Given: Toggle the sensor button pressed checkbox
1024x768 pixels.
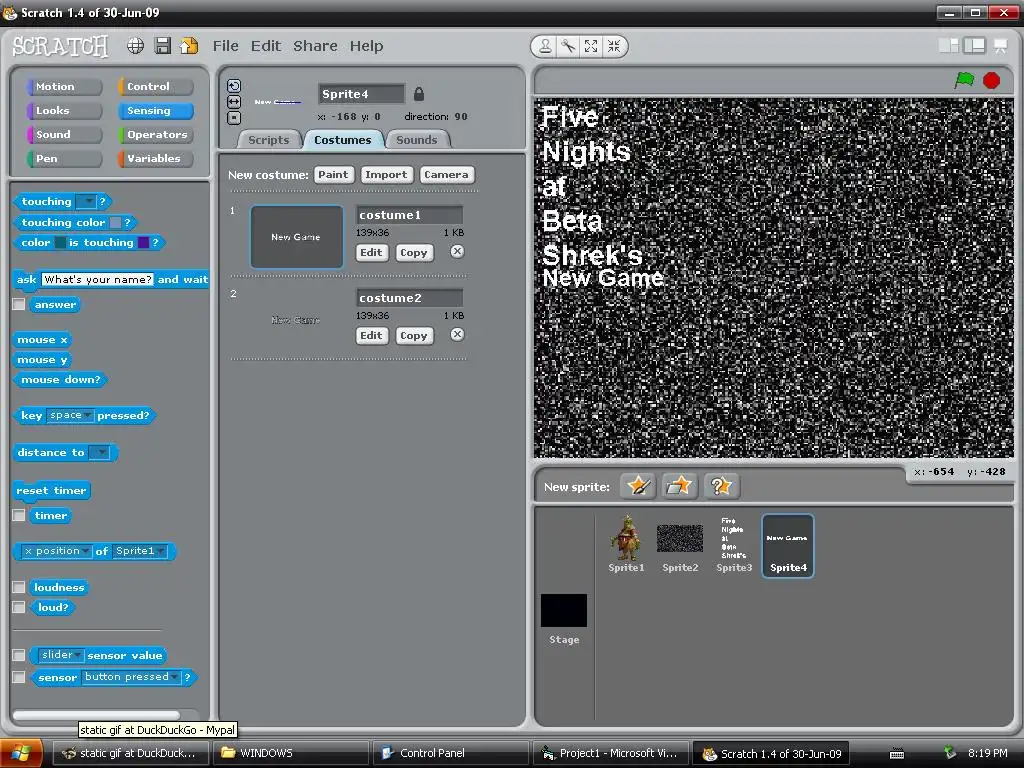Looking at the screenshot, I should (x=19, y=677).
